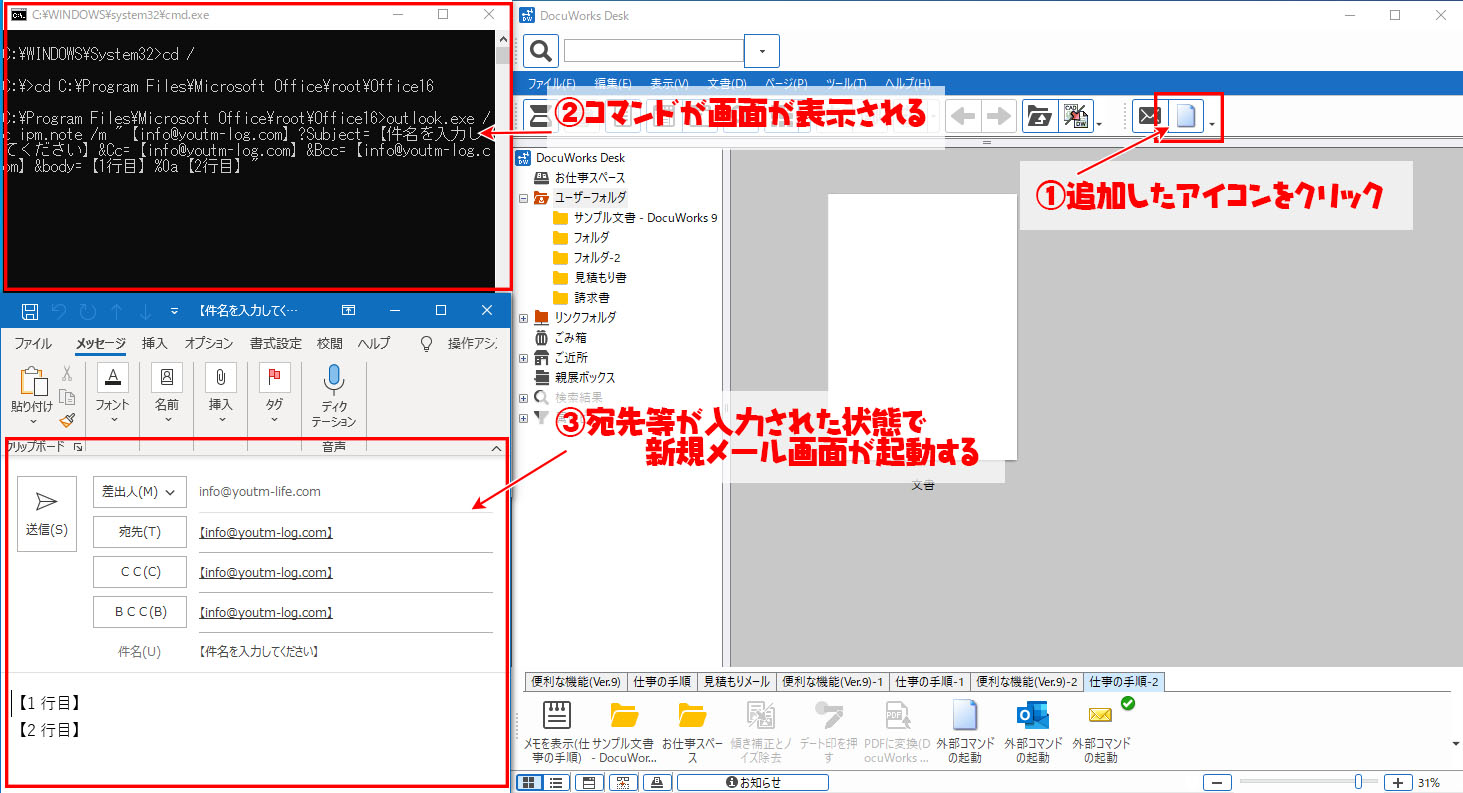Click the format painter brush icon
1463x793 pixels.
coord(67,421)
